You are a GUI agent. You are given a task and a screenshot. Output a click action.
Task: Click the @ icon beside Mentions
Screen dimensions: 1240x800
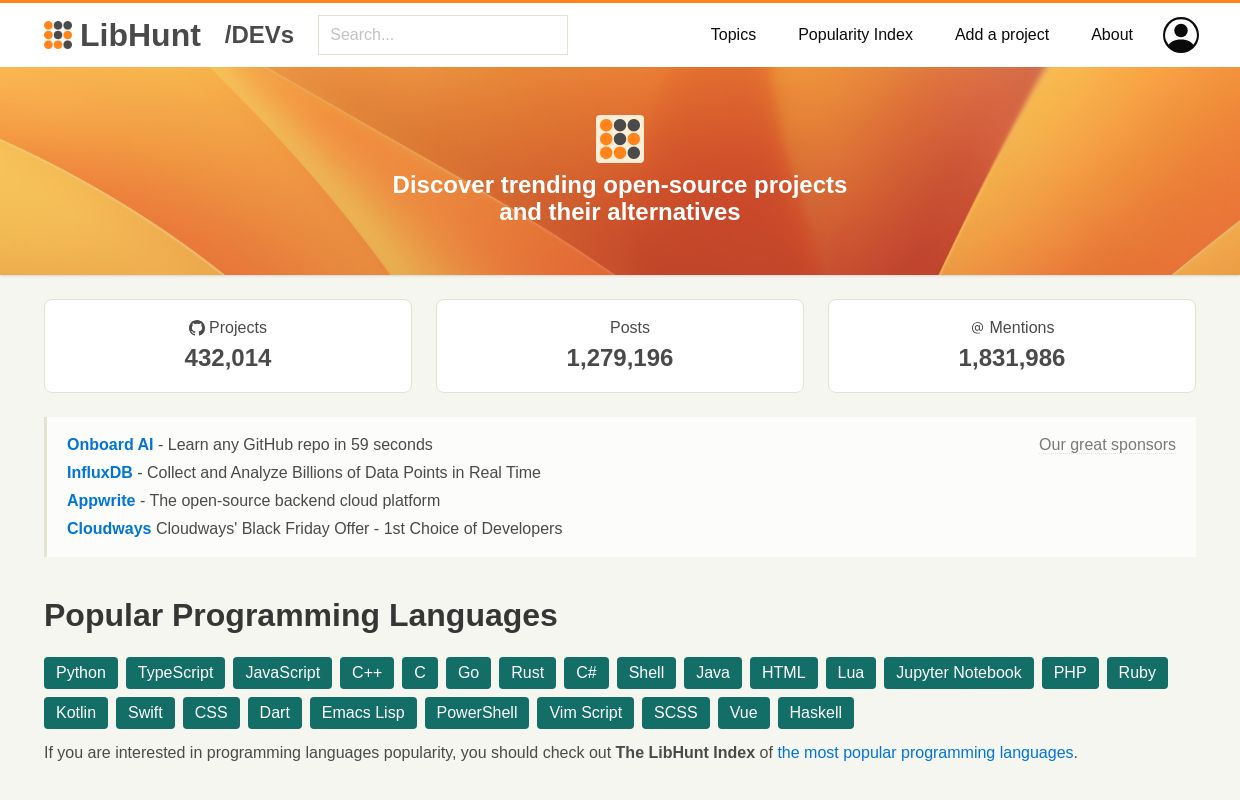pyautogui.click(x=977, y=328)
